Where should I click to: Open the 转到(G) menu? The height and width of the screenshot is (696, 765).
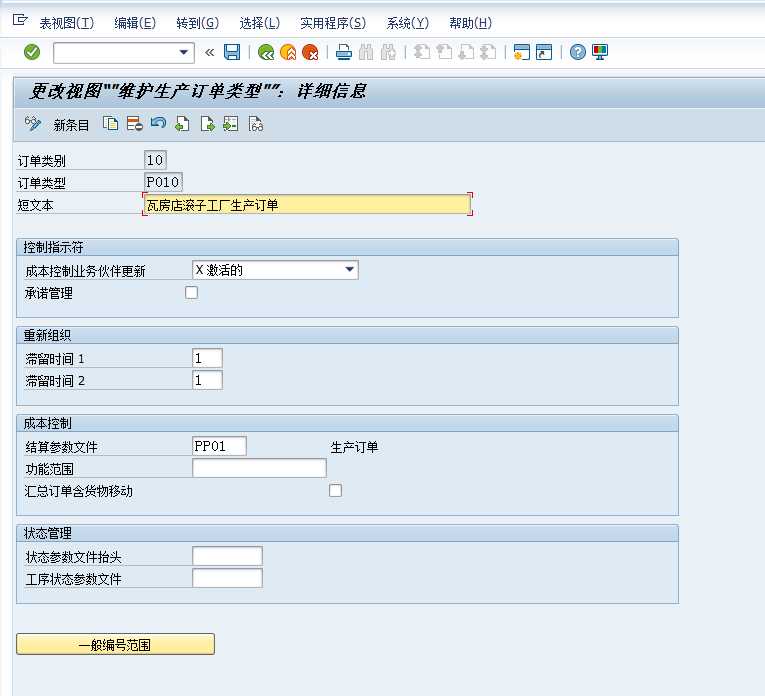[x=198, y=23]
